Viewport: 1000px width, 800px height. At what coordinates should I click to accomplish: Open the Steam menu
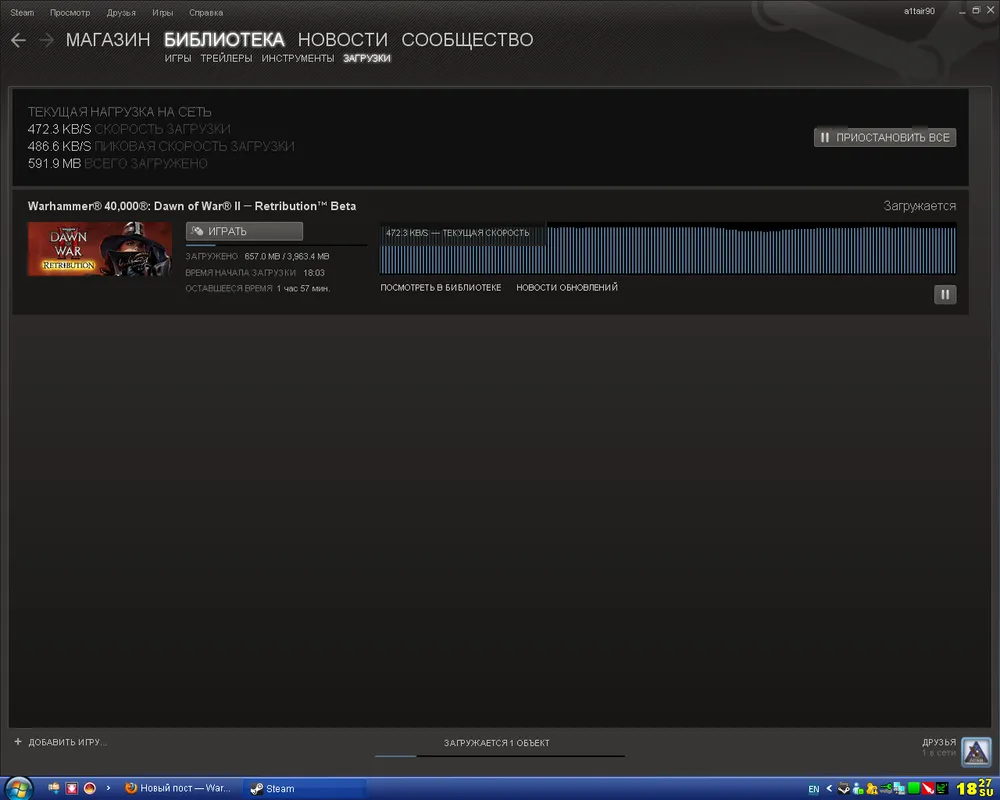pos(22,12)
